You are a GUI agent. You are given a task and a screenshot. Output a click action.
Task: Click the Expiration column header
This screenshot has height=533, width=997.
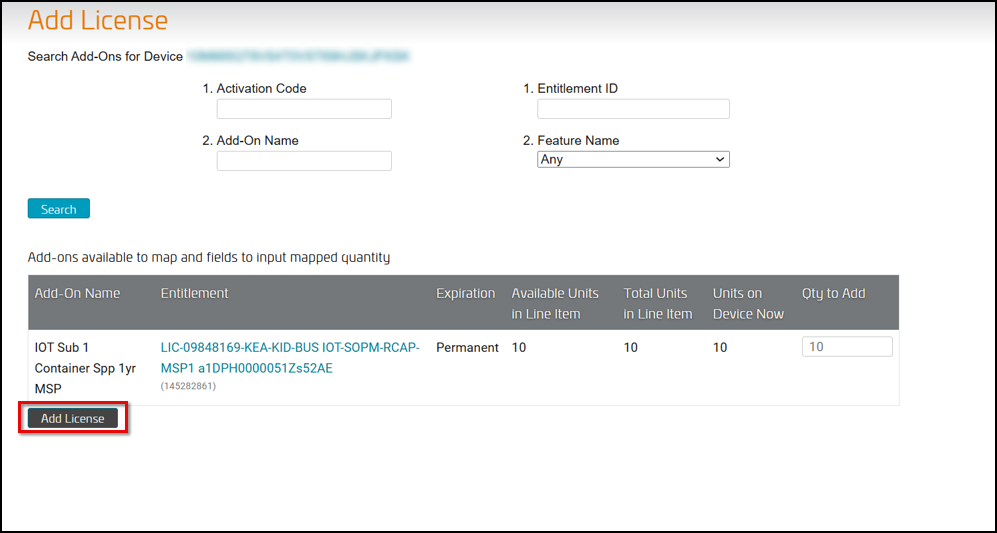(x=465, y=293)
